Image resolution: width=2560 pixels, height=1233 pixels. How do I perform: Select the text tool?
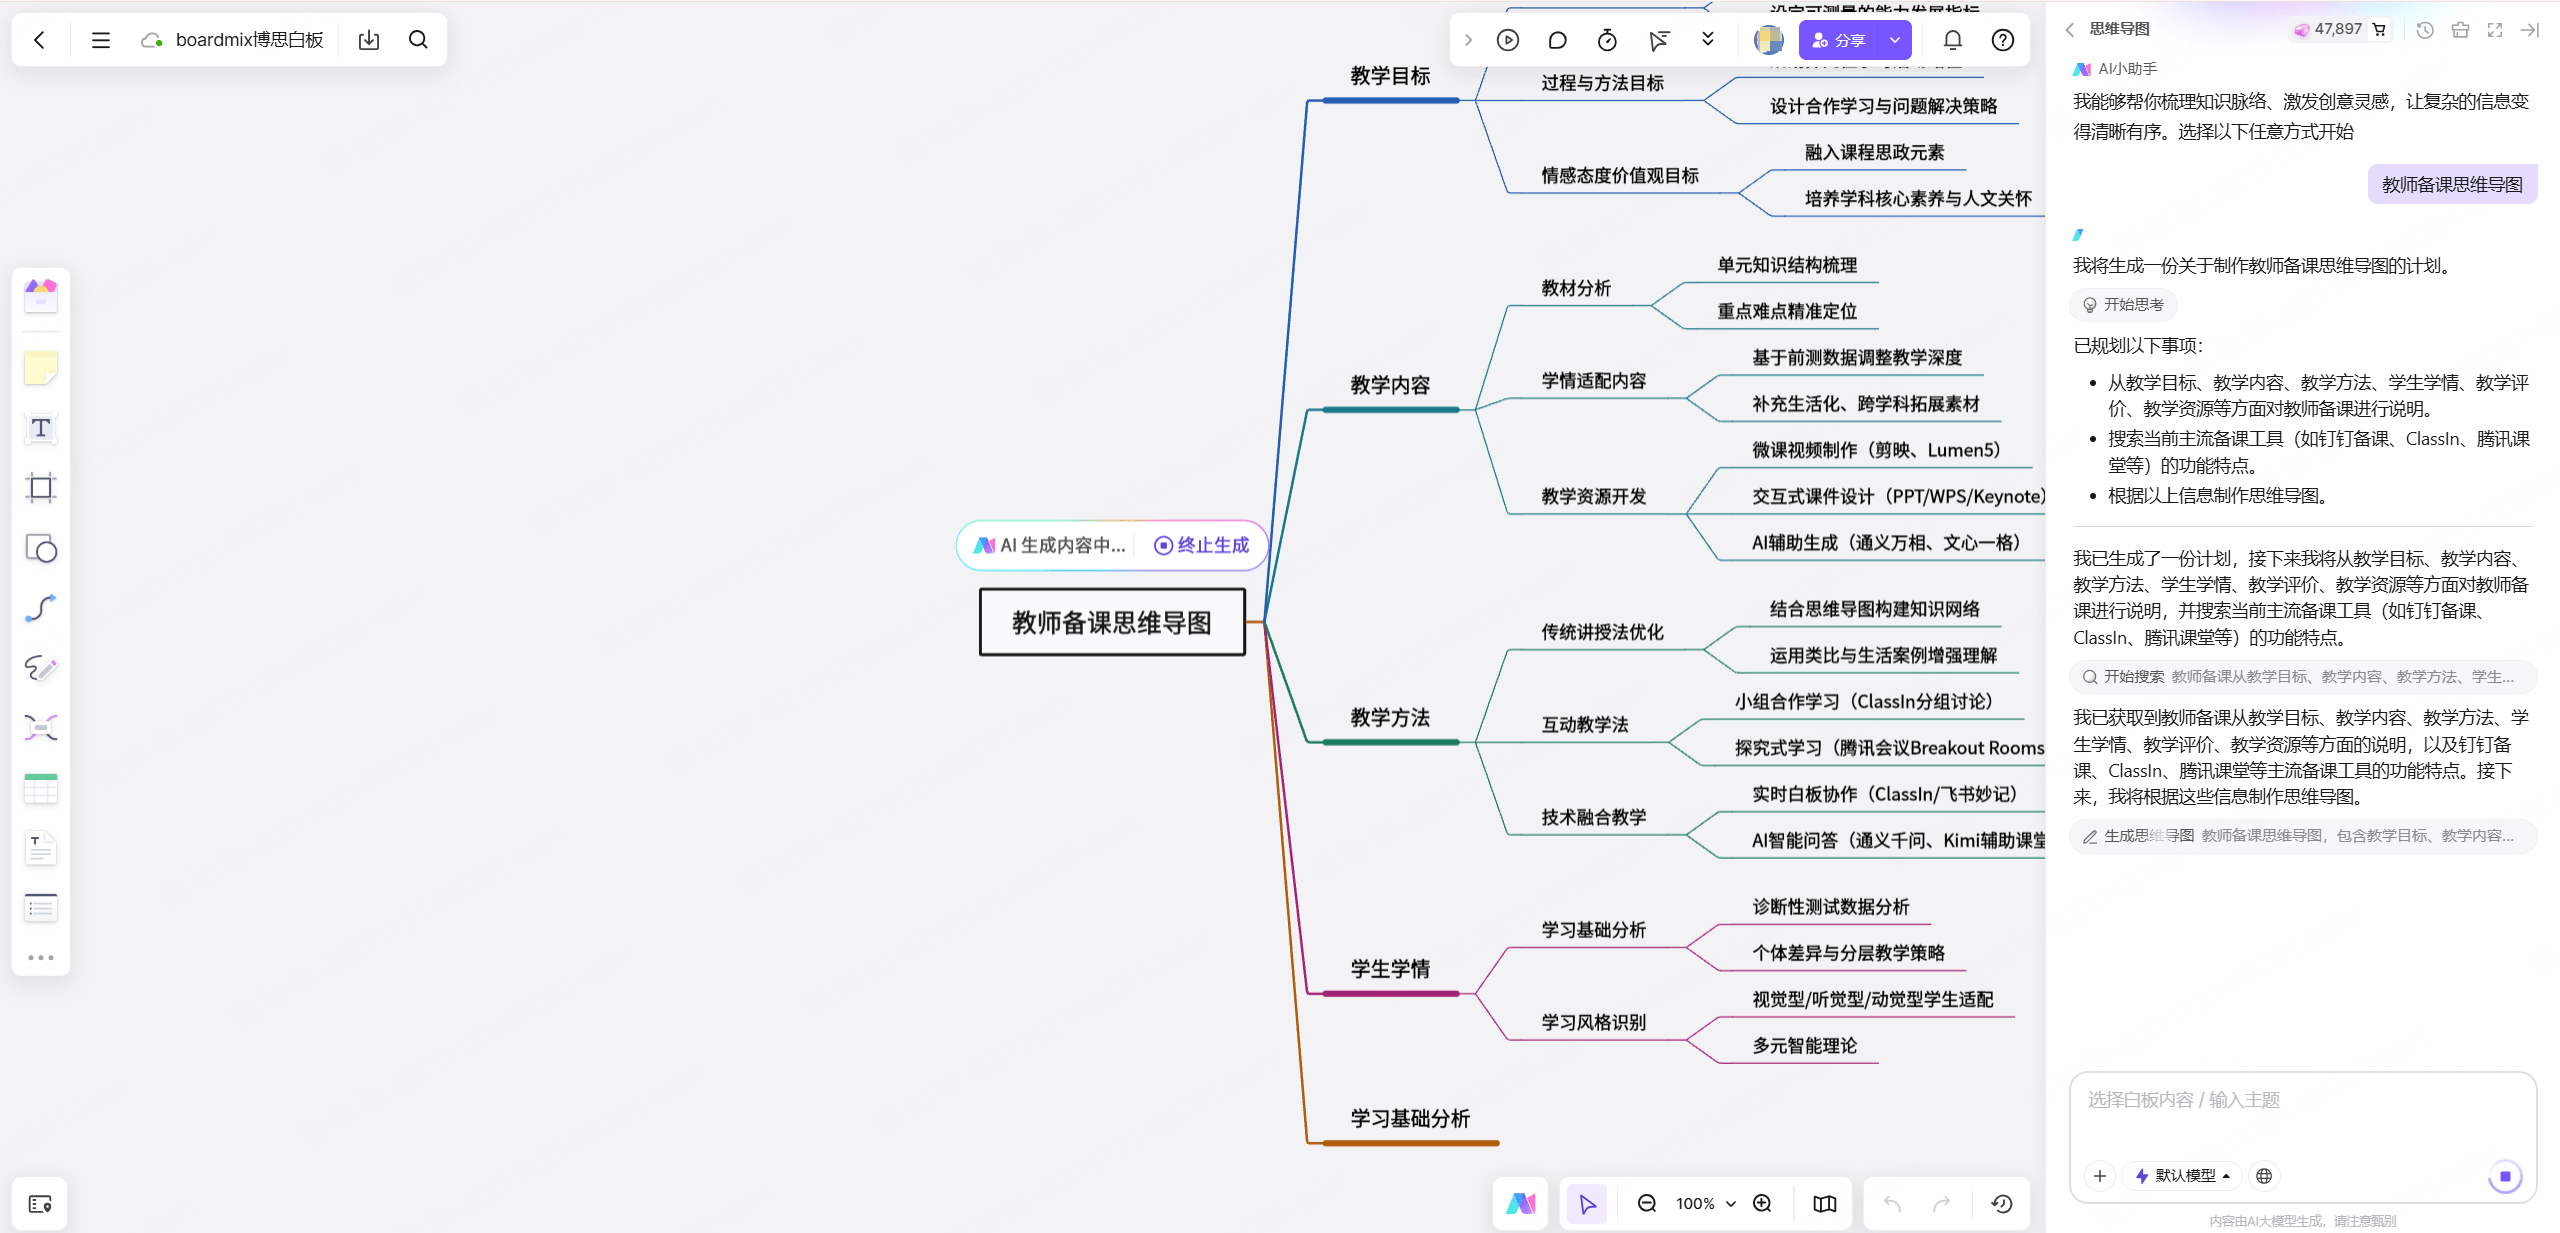point(41,428)
